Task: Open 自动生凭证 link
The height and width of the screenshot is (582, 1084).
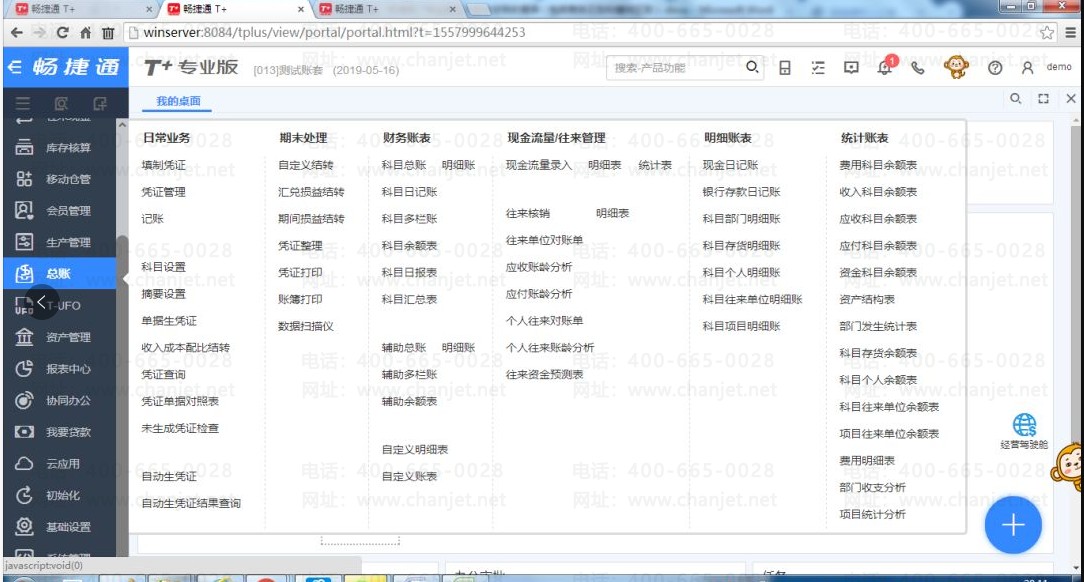Action: [169, 476]
